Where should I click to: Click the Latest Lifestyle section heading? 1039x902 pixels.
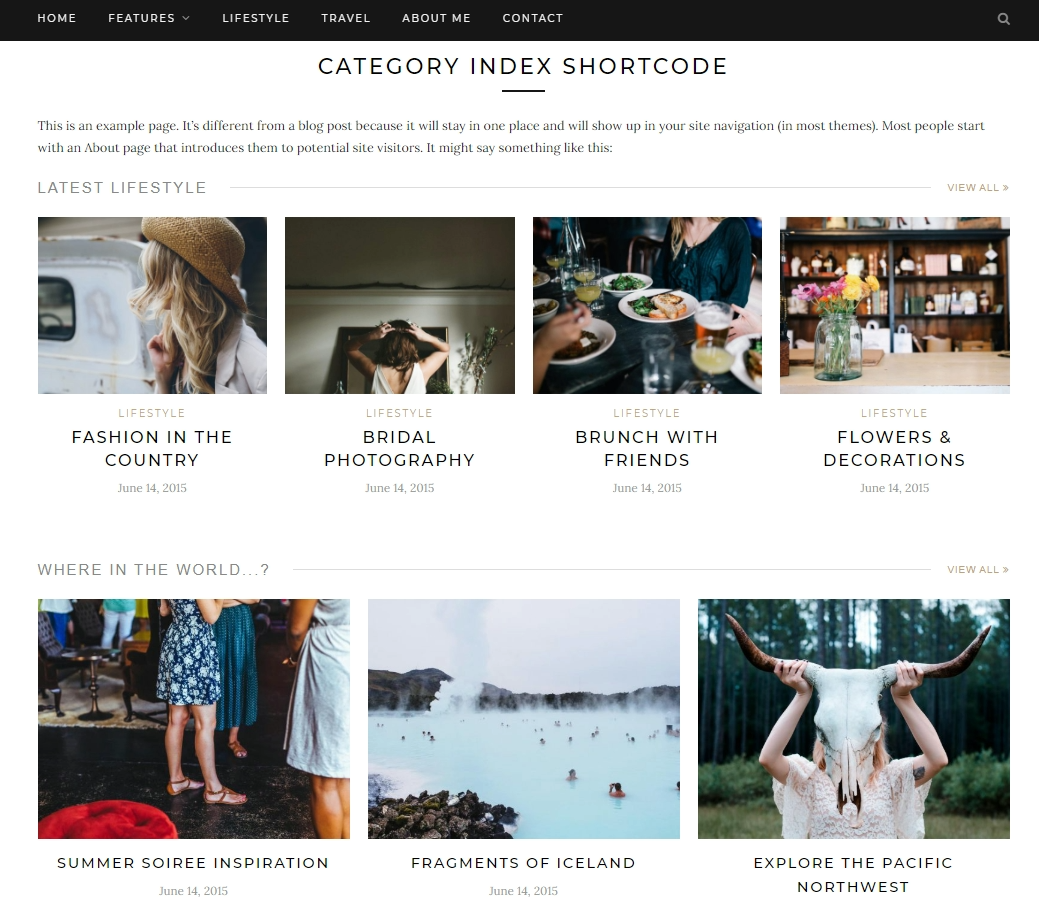tap(122, 188)
